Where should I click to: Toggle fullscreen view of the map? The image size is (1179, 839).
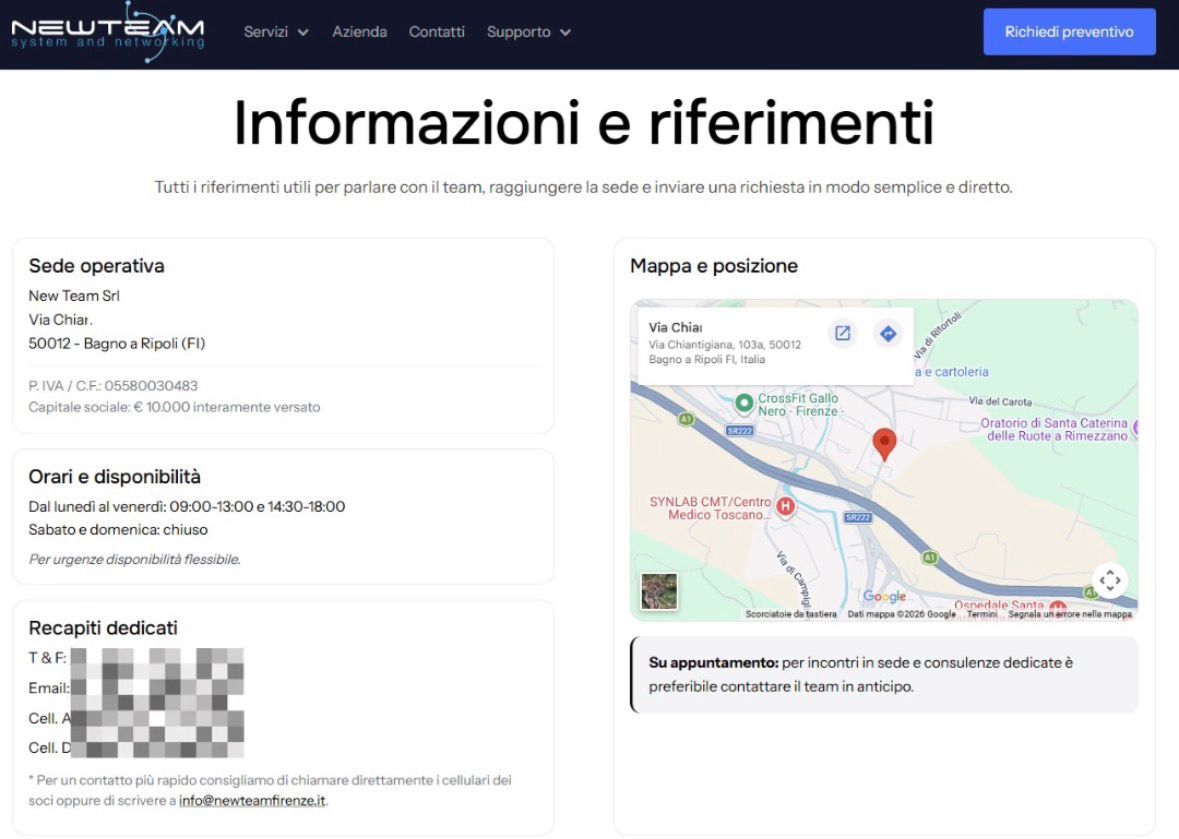click(1109, 579)
